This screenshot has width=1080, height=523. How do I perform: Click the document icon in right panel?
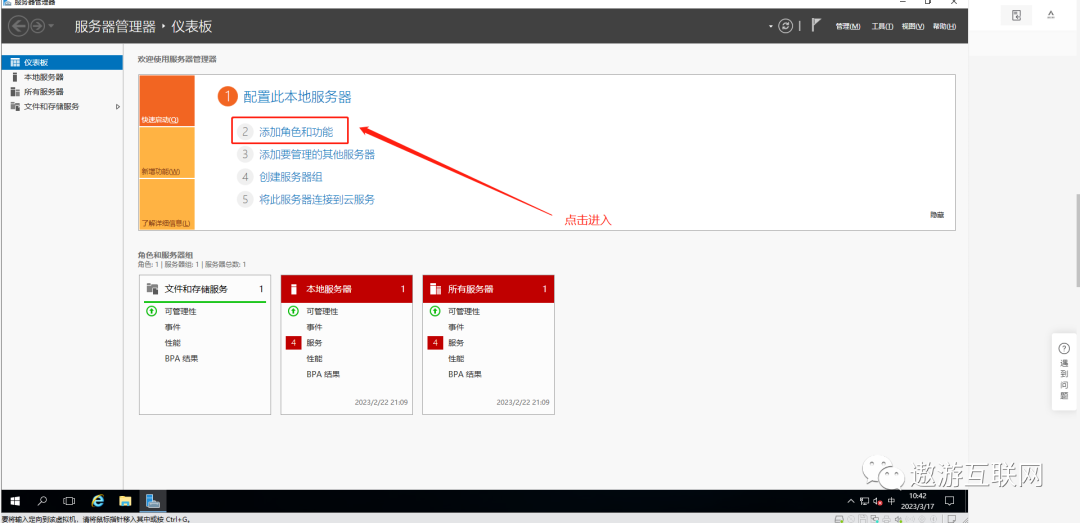[1017, 15]
